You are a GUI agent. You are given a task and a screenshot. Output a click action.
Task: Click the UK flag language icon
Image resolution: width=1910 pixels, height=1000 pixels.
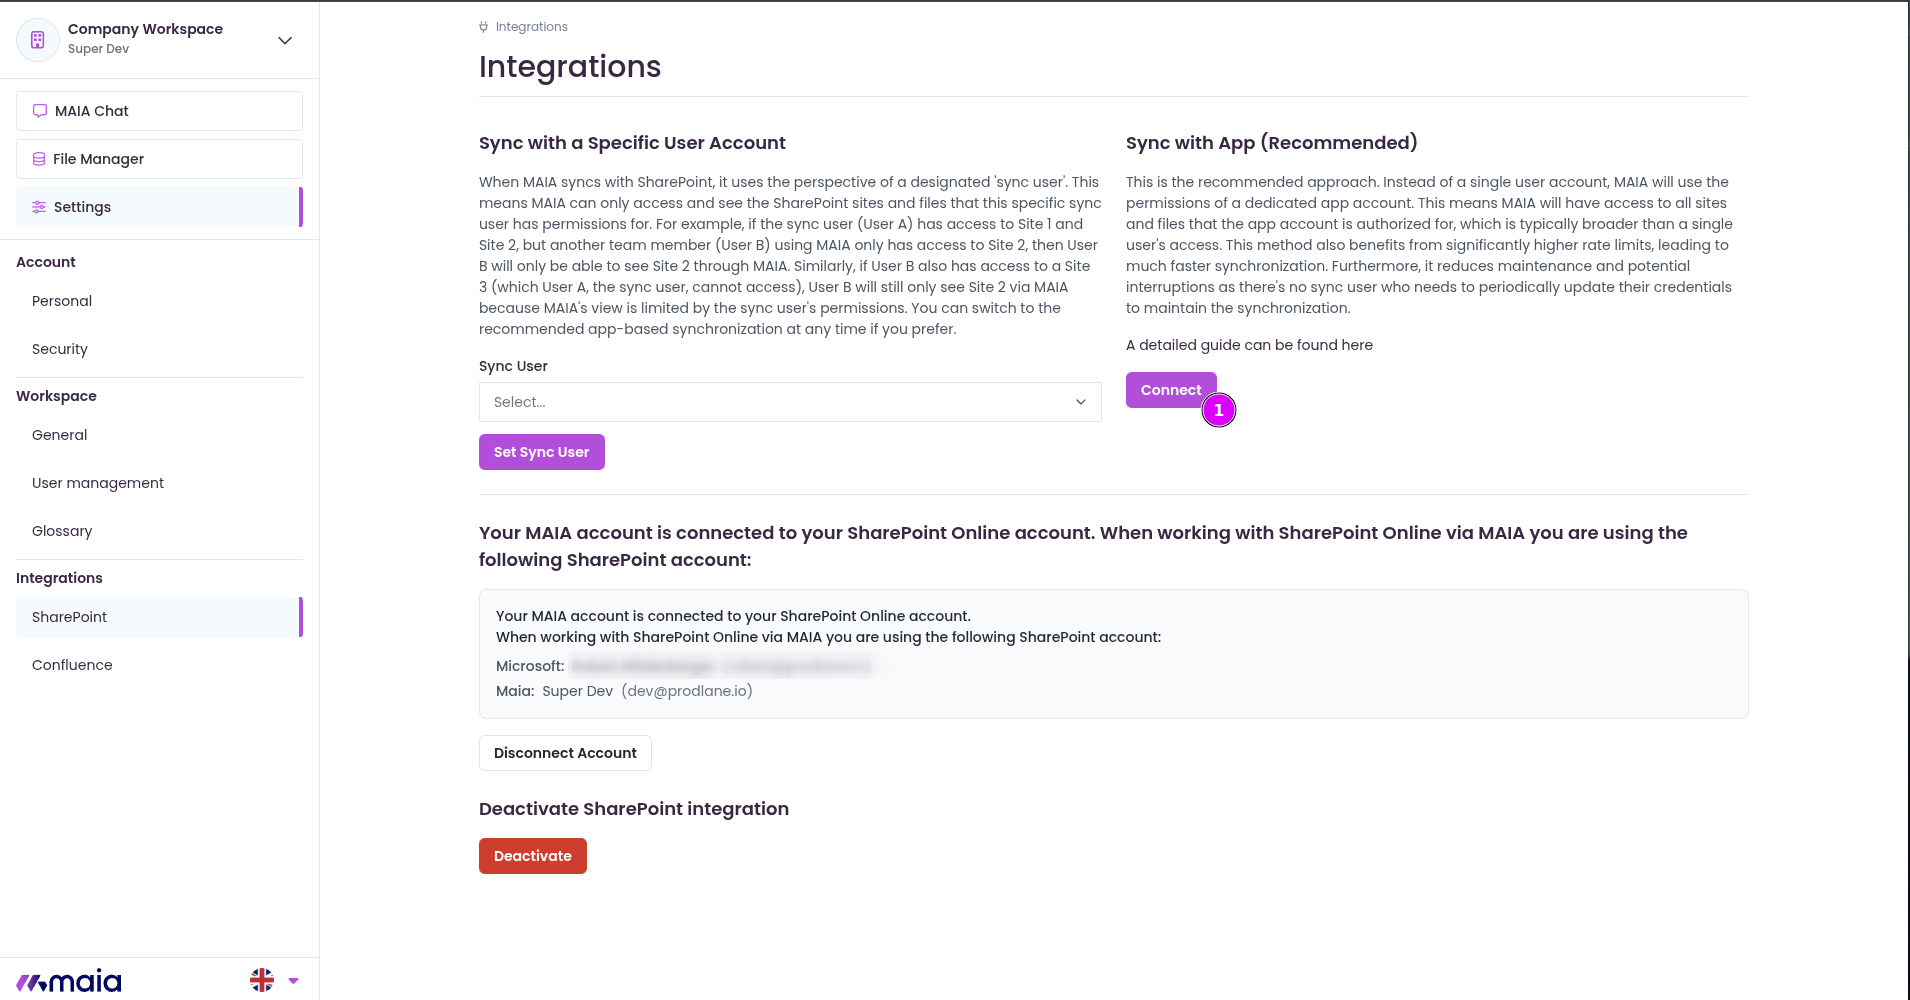[x=262, y=980]
